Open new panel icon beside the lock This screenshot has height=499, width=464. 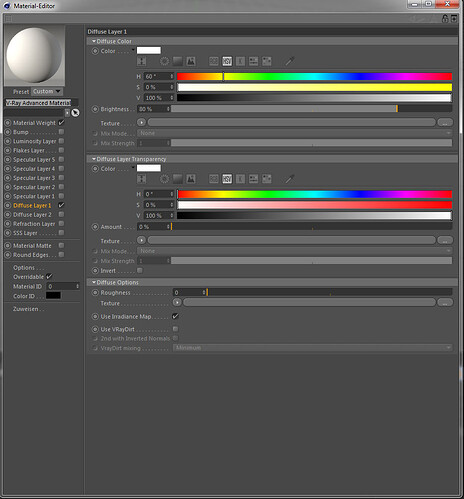coord(454,19)
